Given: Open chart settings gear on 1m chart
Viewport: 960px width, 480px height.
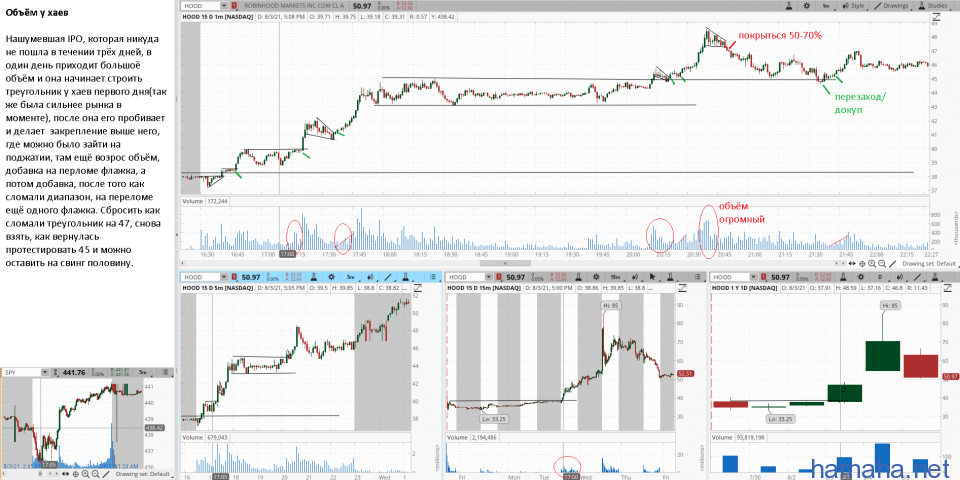Looking at the screenshot, I should click(806, 6).
